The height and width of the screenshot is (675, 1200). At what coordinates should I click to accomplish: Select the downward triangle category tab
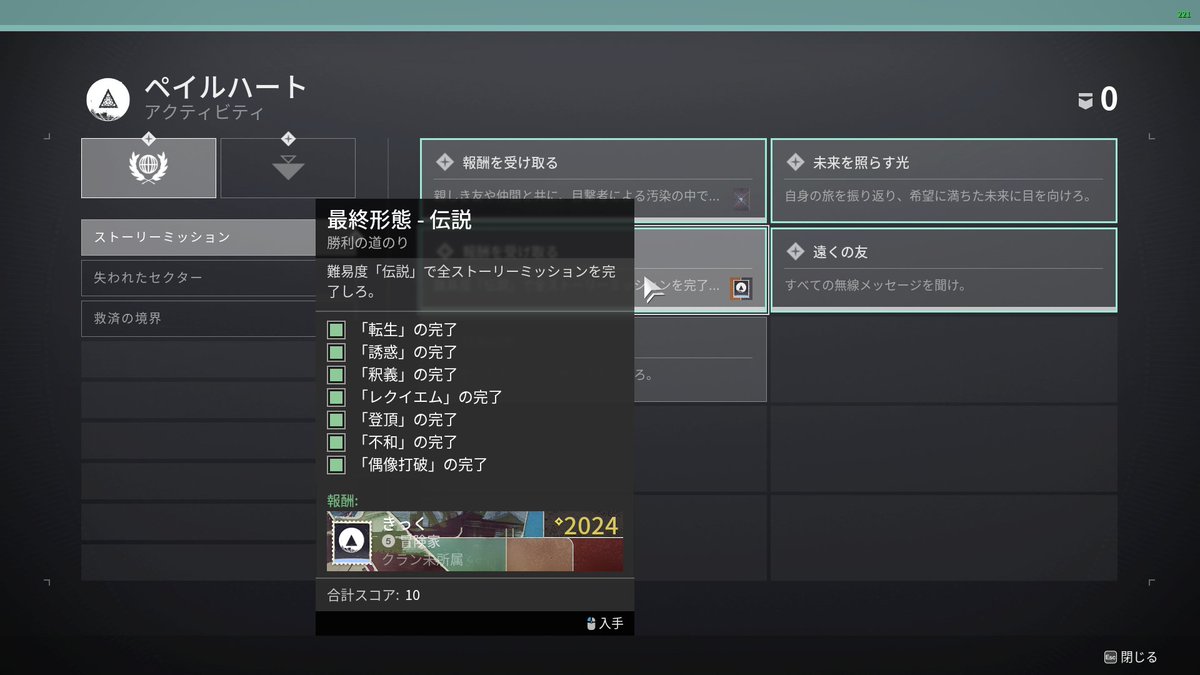tap(288, 168)
